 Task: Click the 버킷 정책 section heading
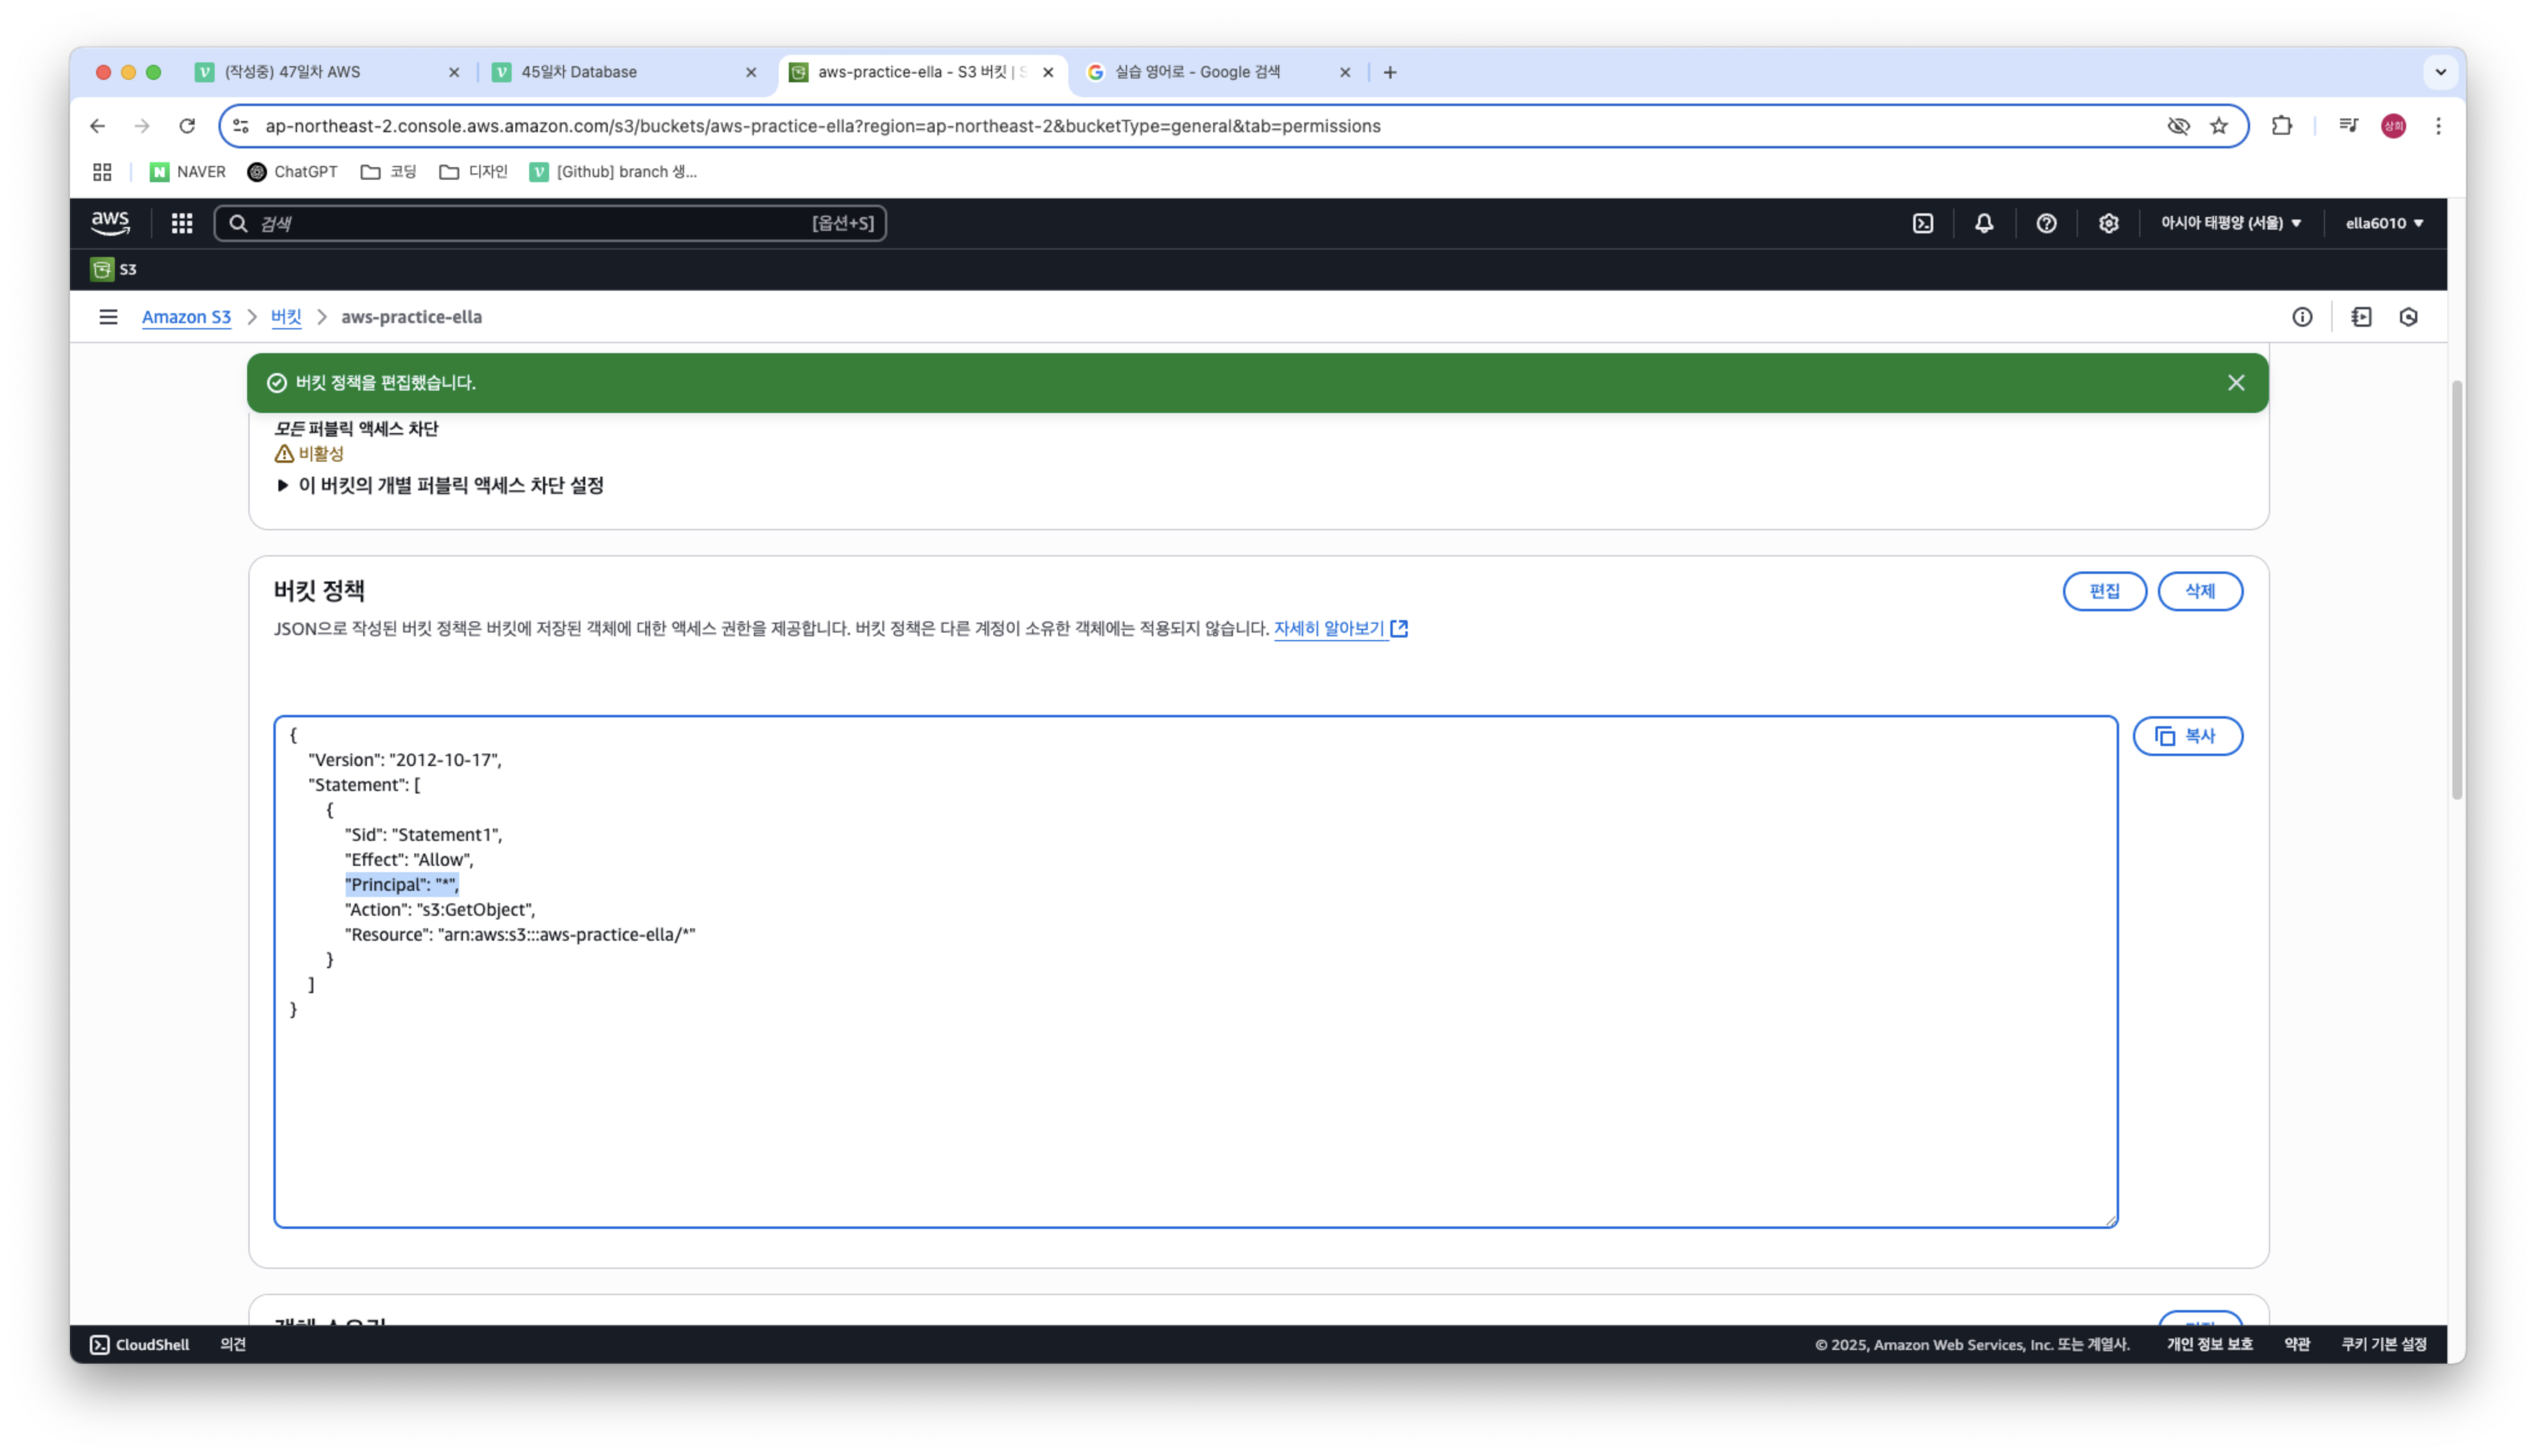pyautogui.click(x=319, y=591)
